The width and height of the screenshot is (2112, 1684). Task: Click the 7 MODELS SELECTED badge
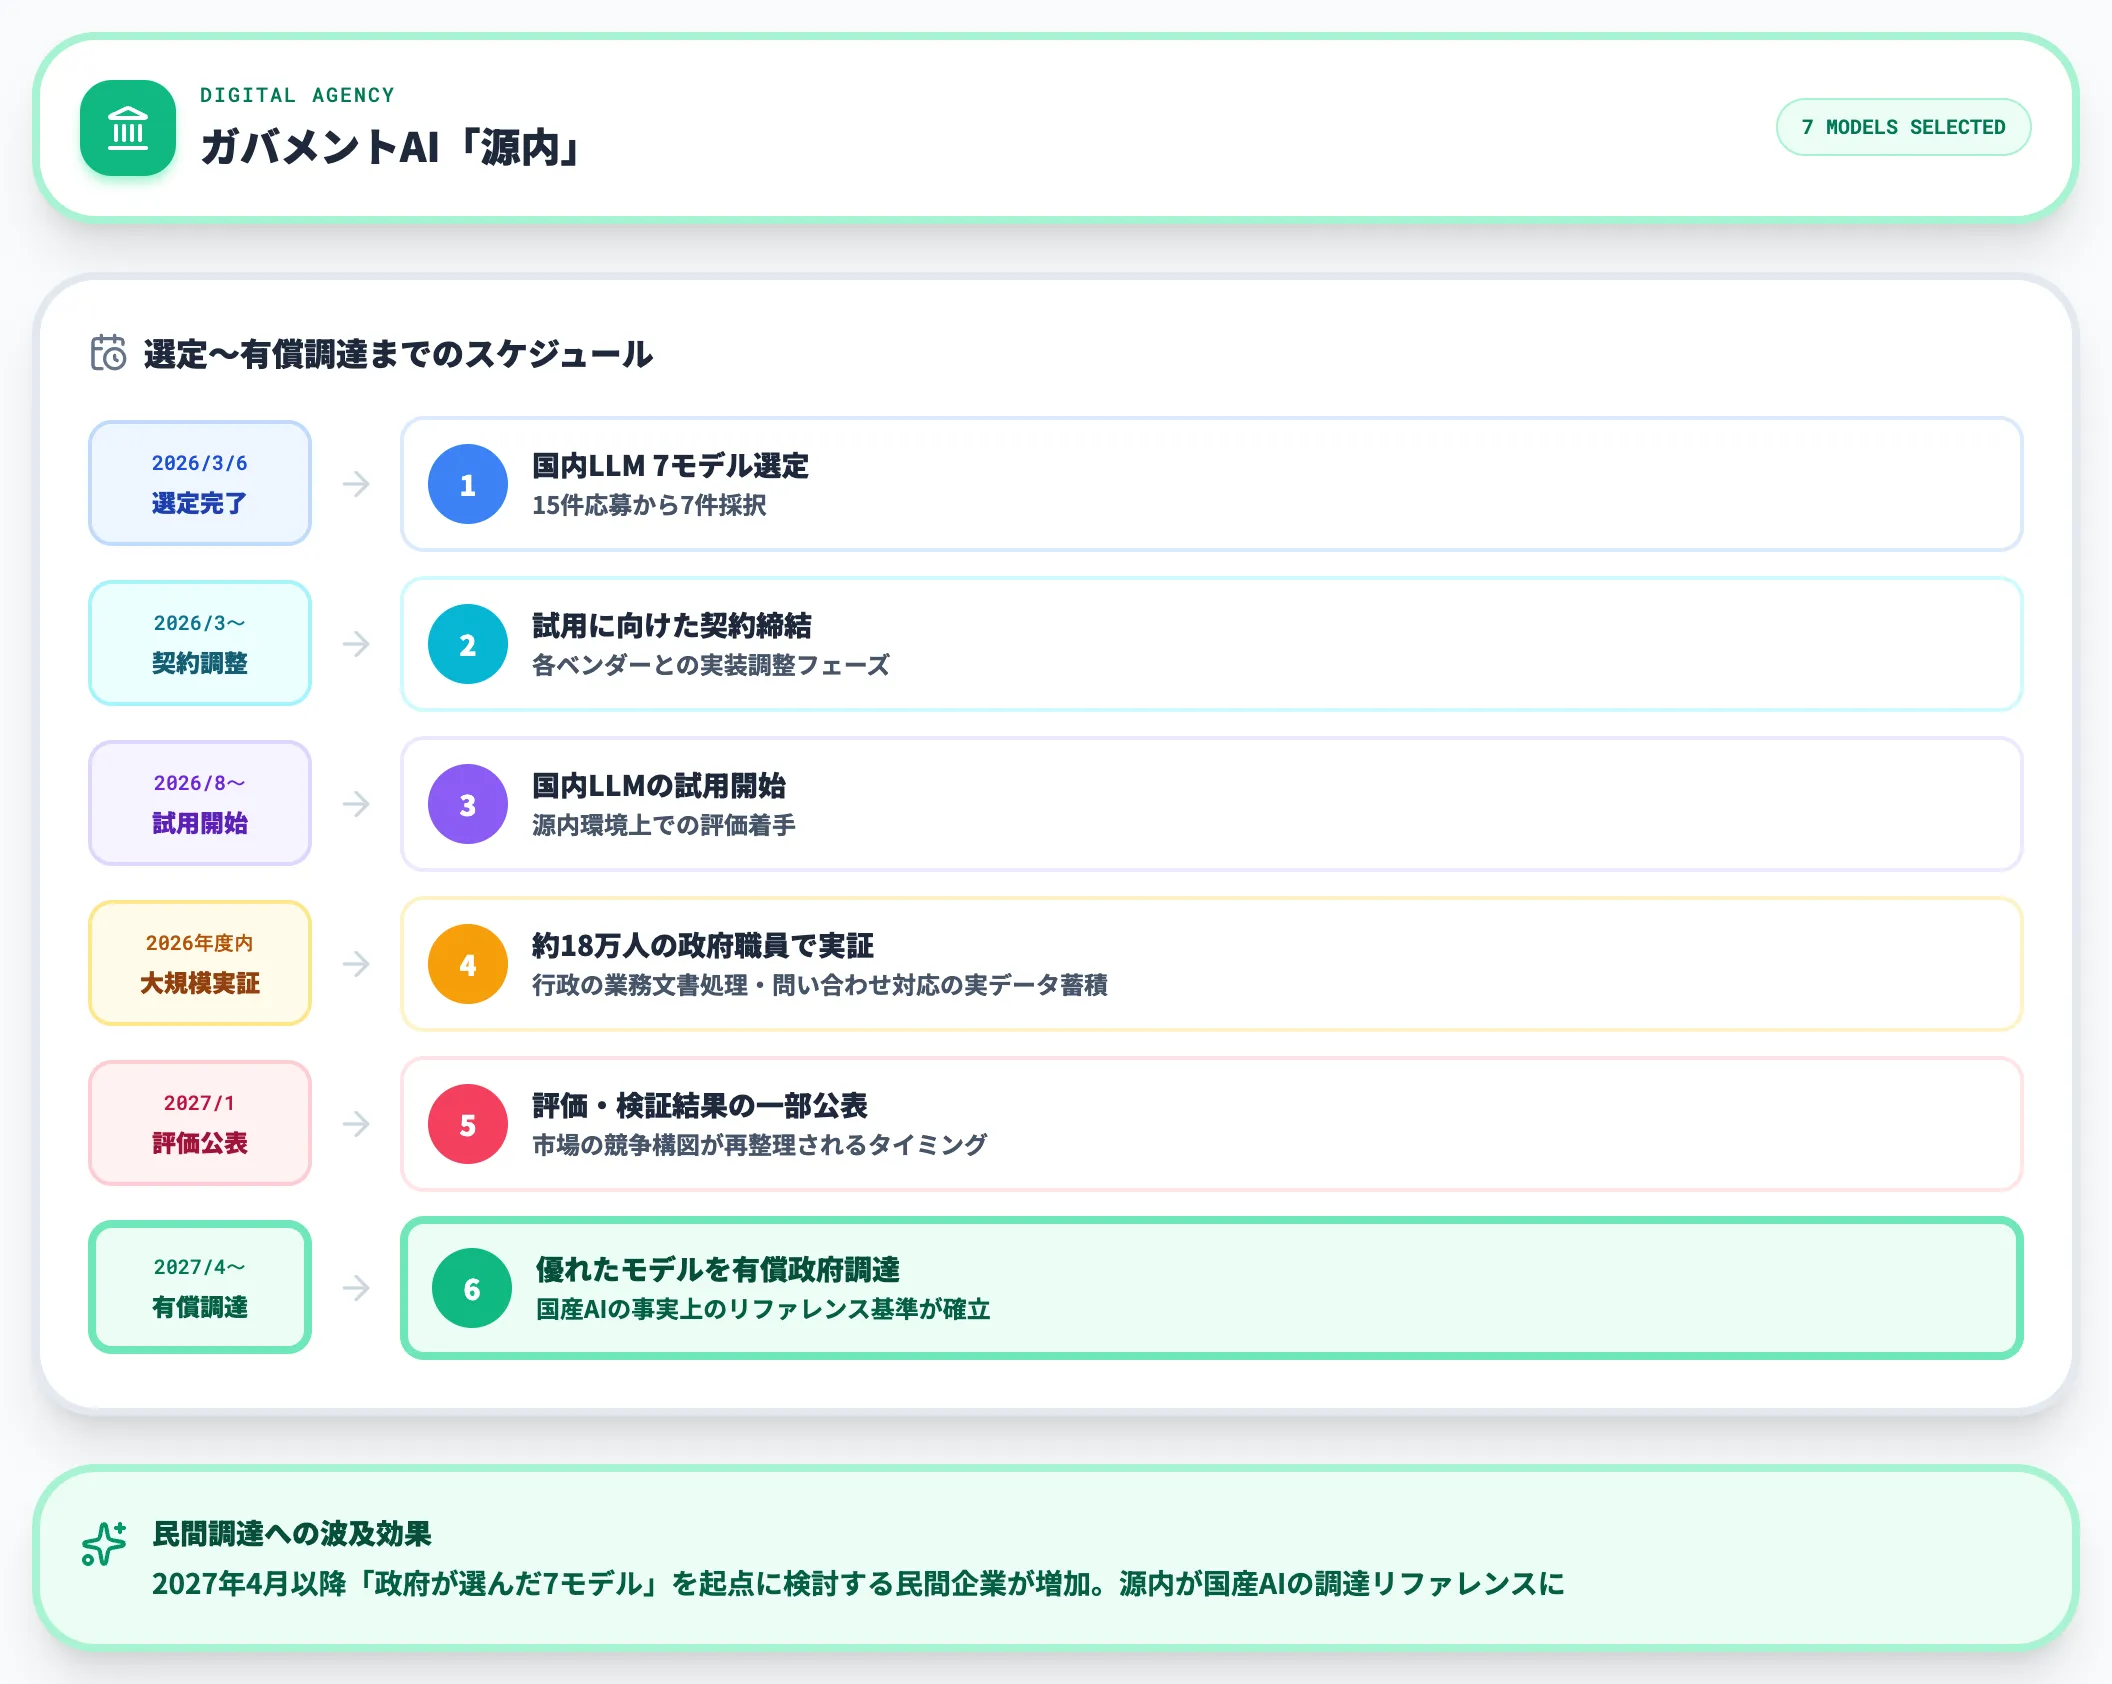[1903, 127]
